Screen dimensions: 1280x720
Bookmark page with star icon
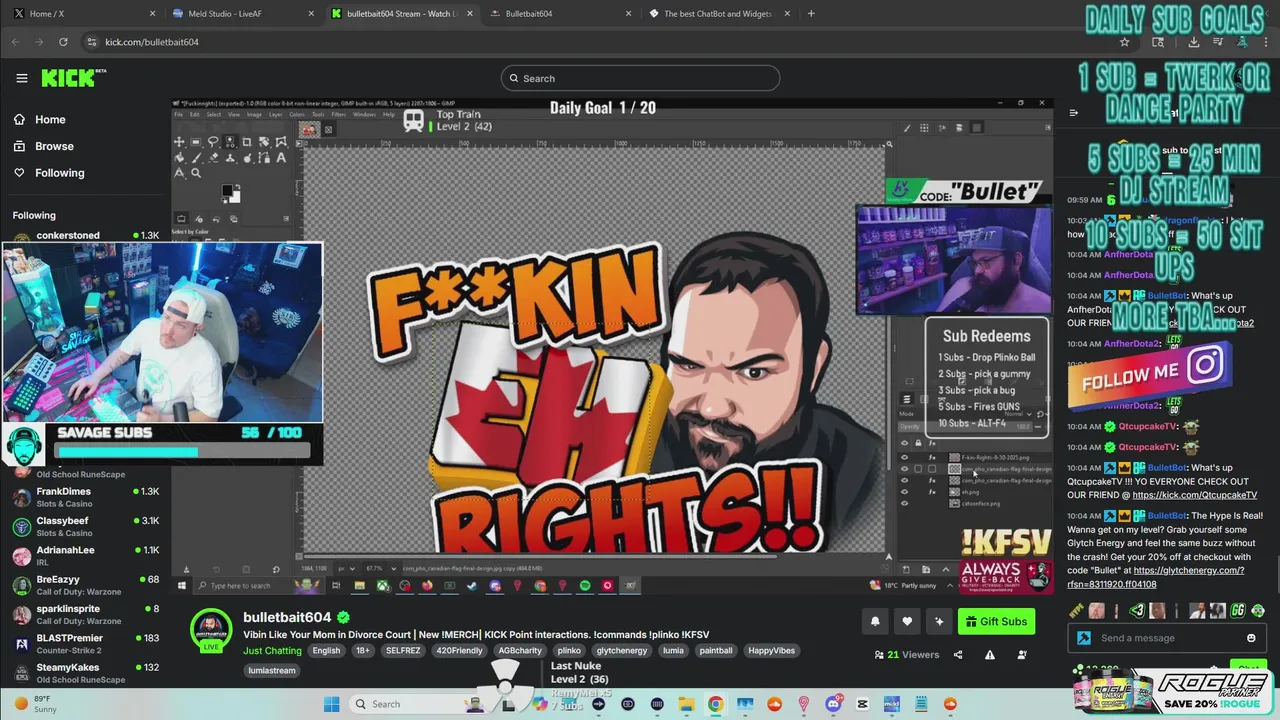[1124, 42]
